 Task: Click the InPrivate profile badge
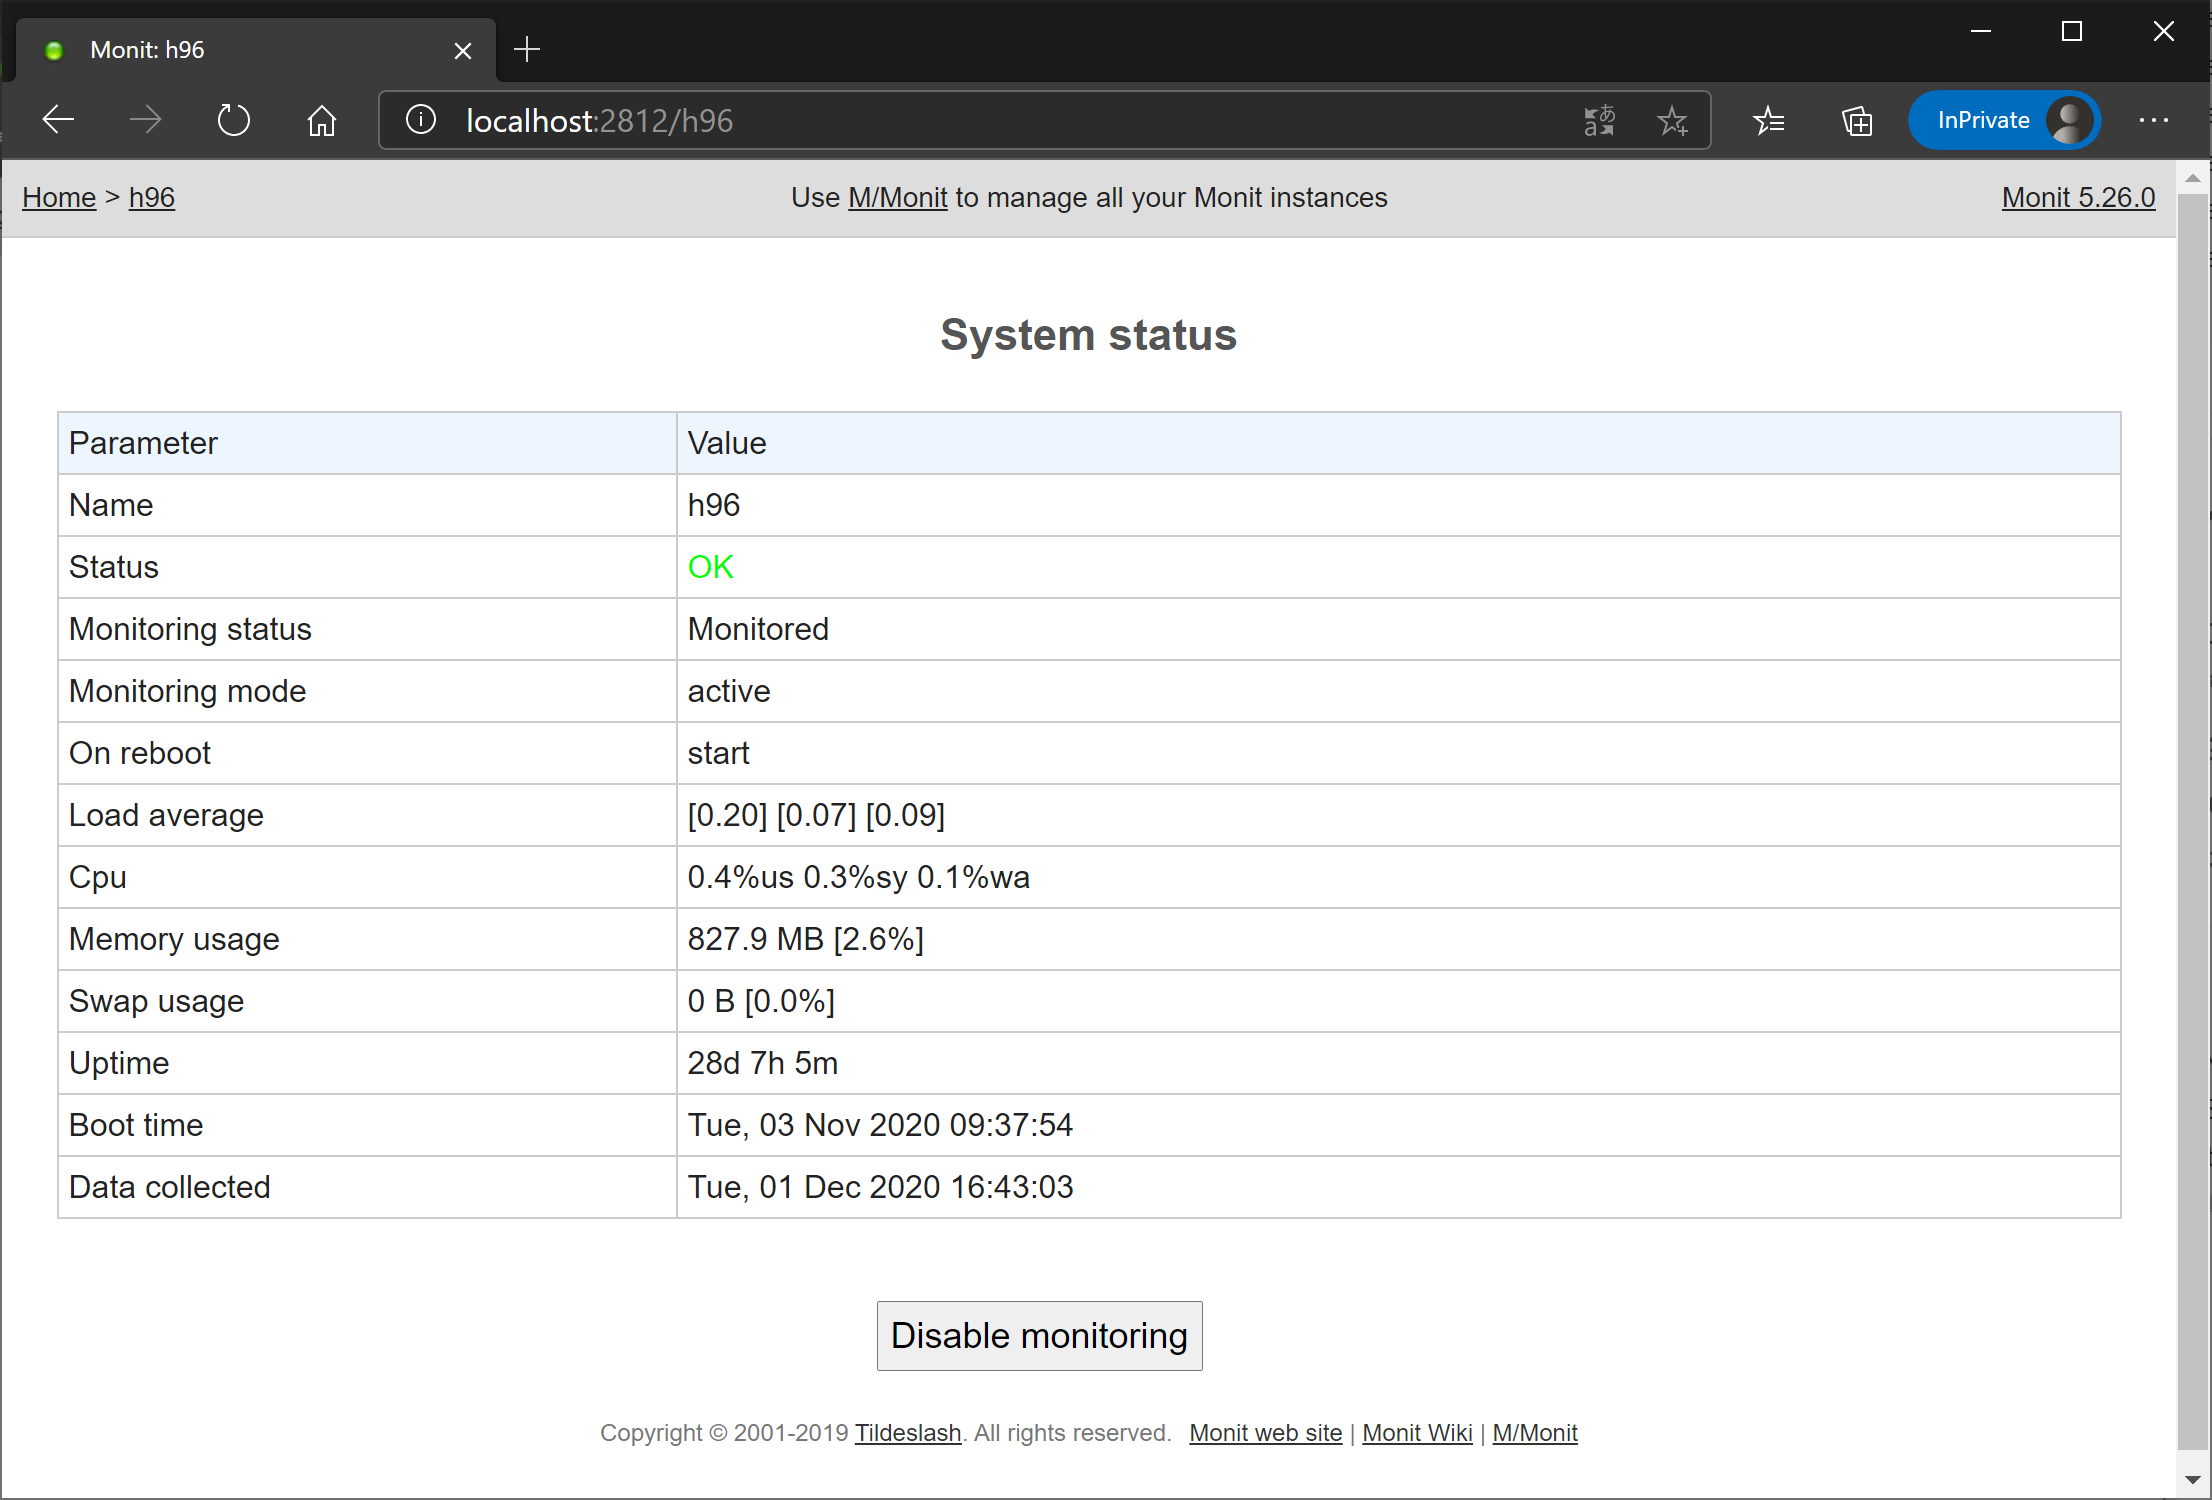click(2004, 120)
